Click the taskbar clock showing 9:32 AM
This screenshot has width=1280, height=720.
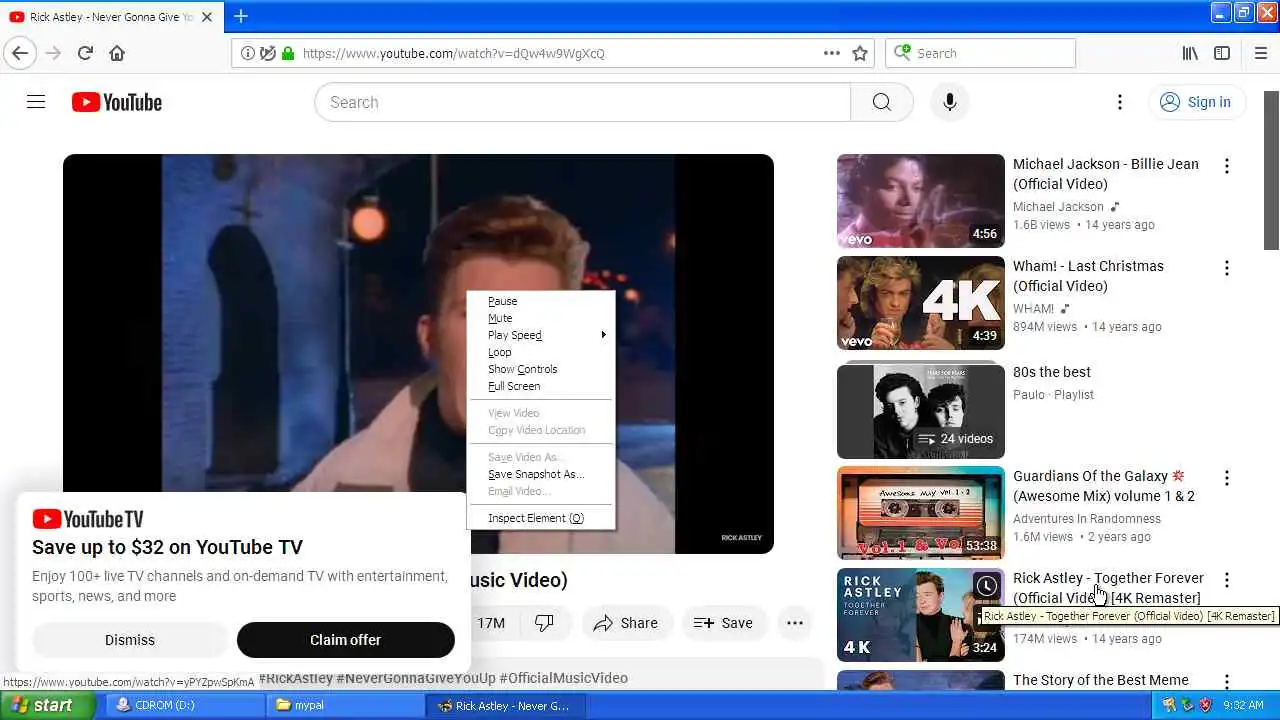1243,705
